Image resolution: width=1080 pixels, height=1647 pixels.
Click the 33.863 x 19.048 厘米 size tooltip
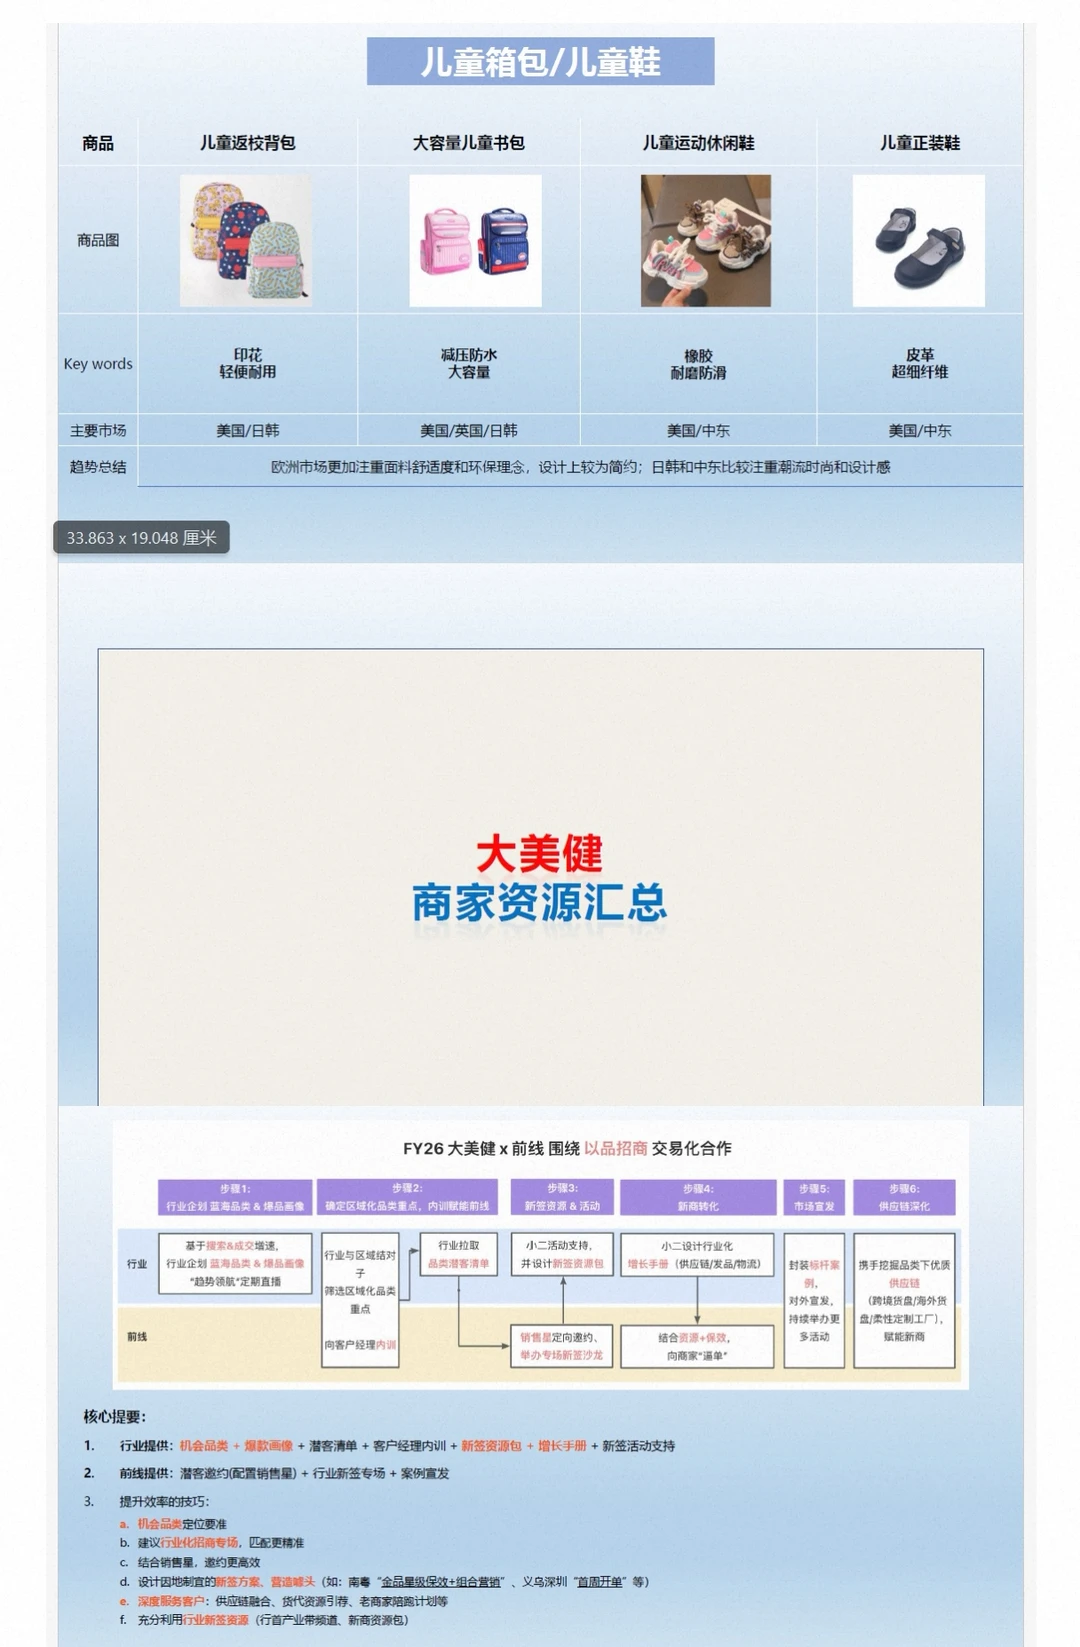tap(141, 537)
